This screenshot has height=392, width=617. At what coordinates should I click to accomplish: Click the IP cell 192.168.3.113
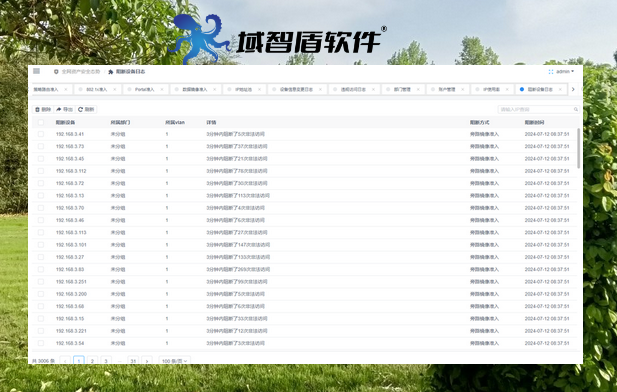click(71, 233)
